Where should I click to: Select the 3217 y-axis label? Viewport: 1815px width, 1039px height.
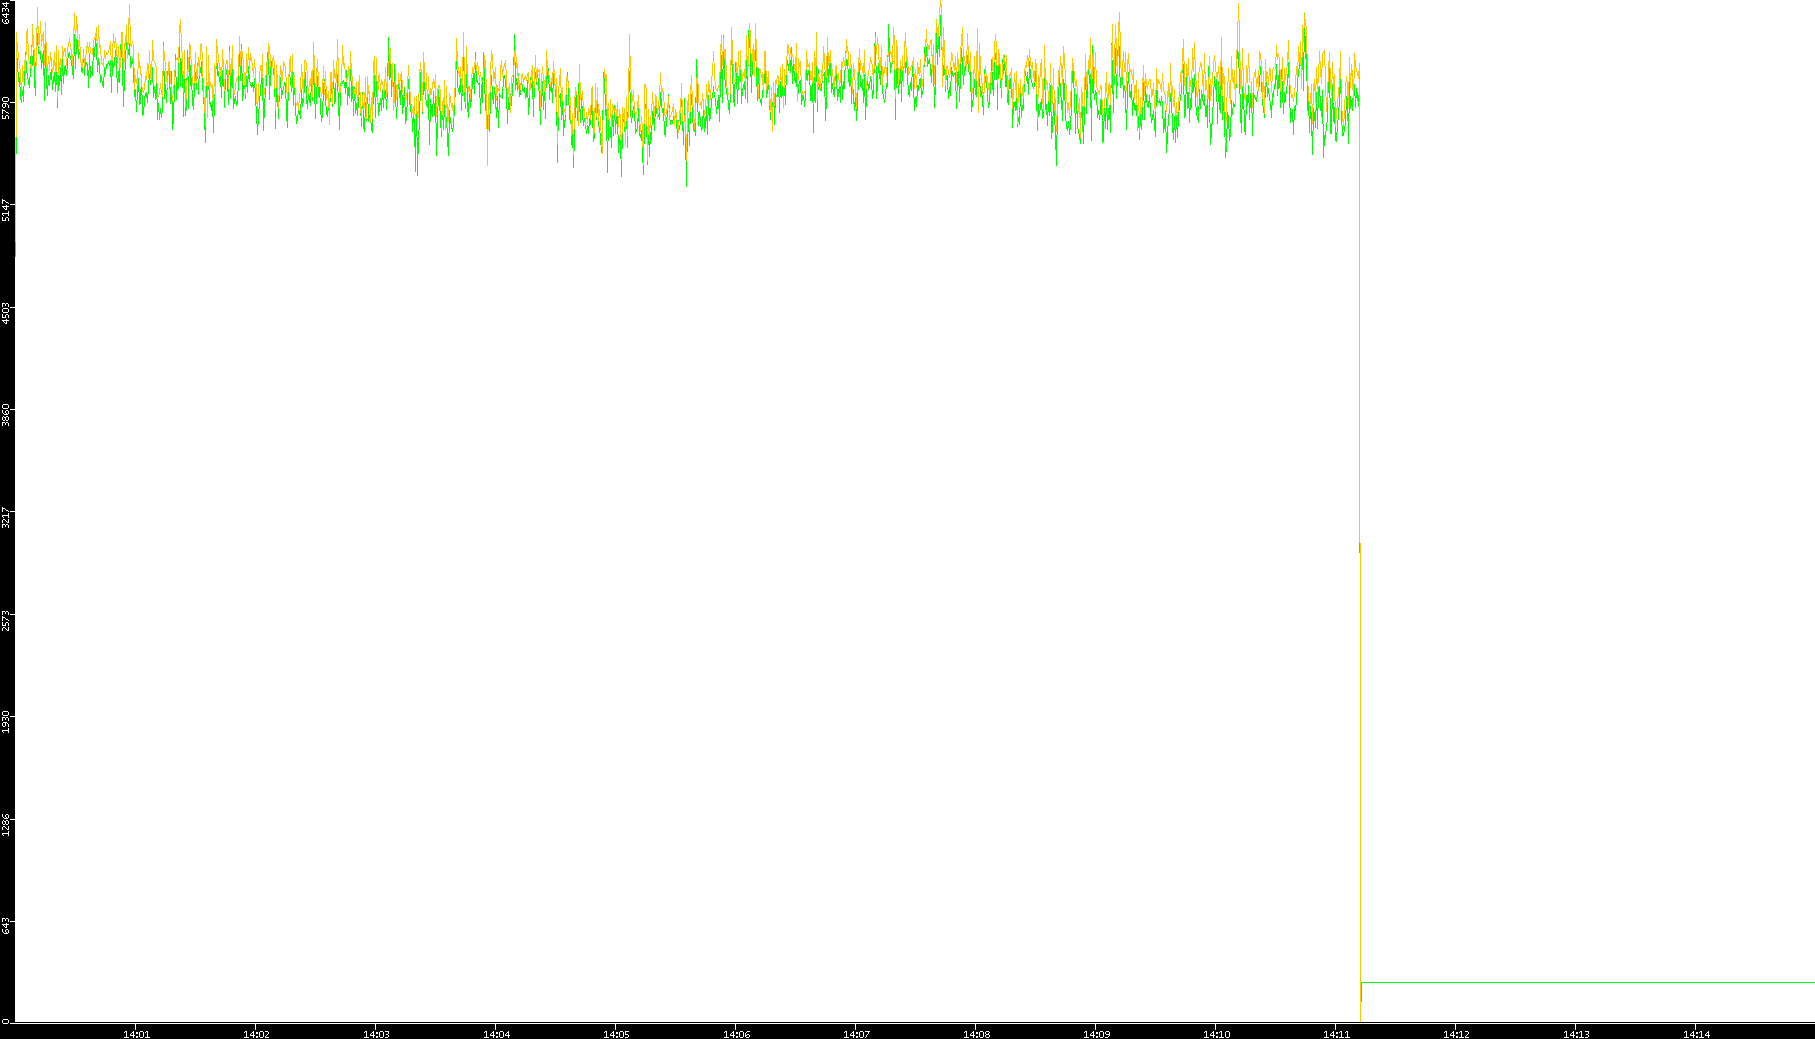6,518
